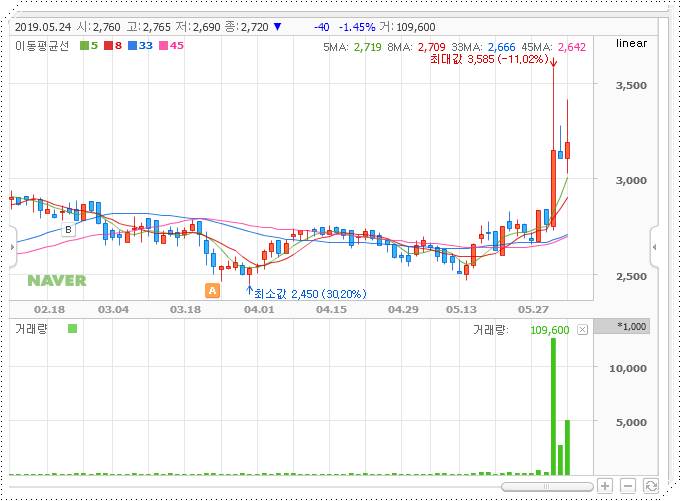Click the linear scale label
The height and width of the screenshot is (501, 681).
click(631, 43)
